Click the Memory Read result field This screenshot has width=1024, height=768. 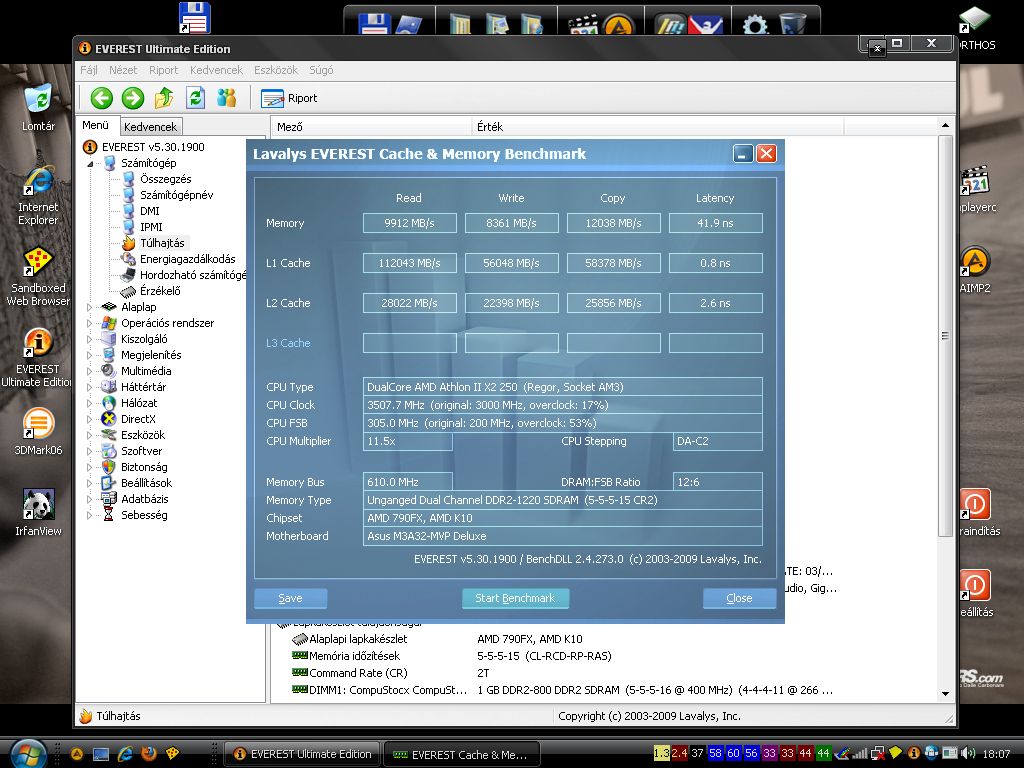pos(409,223)
